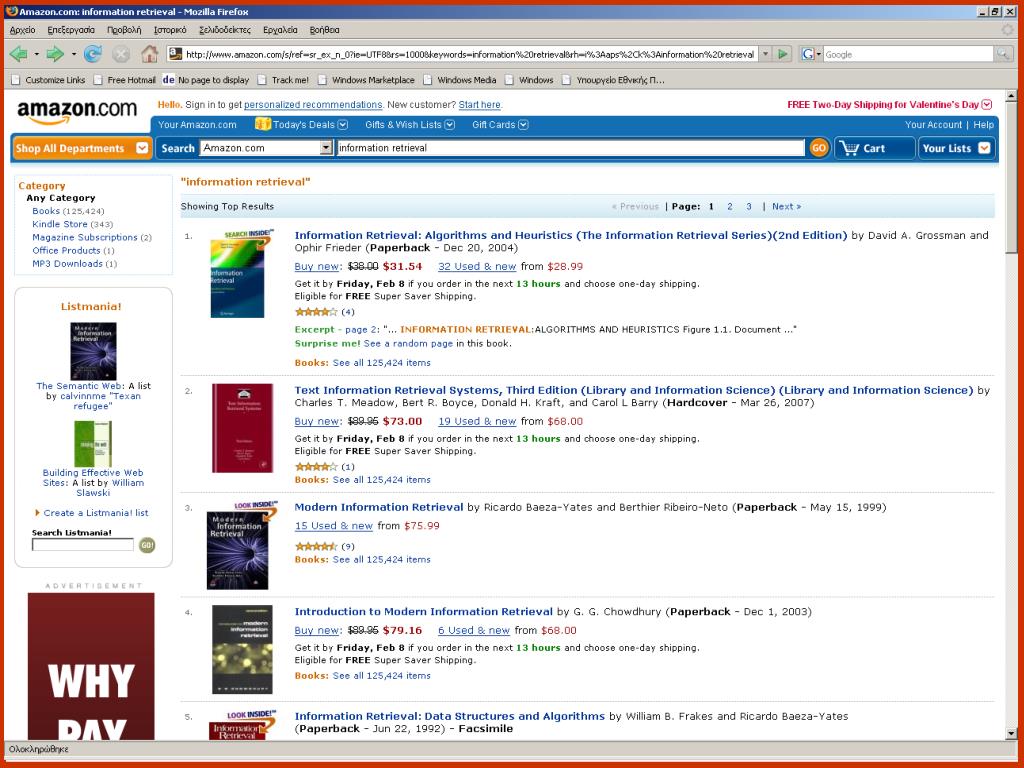This screenshot has height=768, width=1024.
Task: Click 32 Used & new link
Action: [x=477, y=266]
